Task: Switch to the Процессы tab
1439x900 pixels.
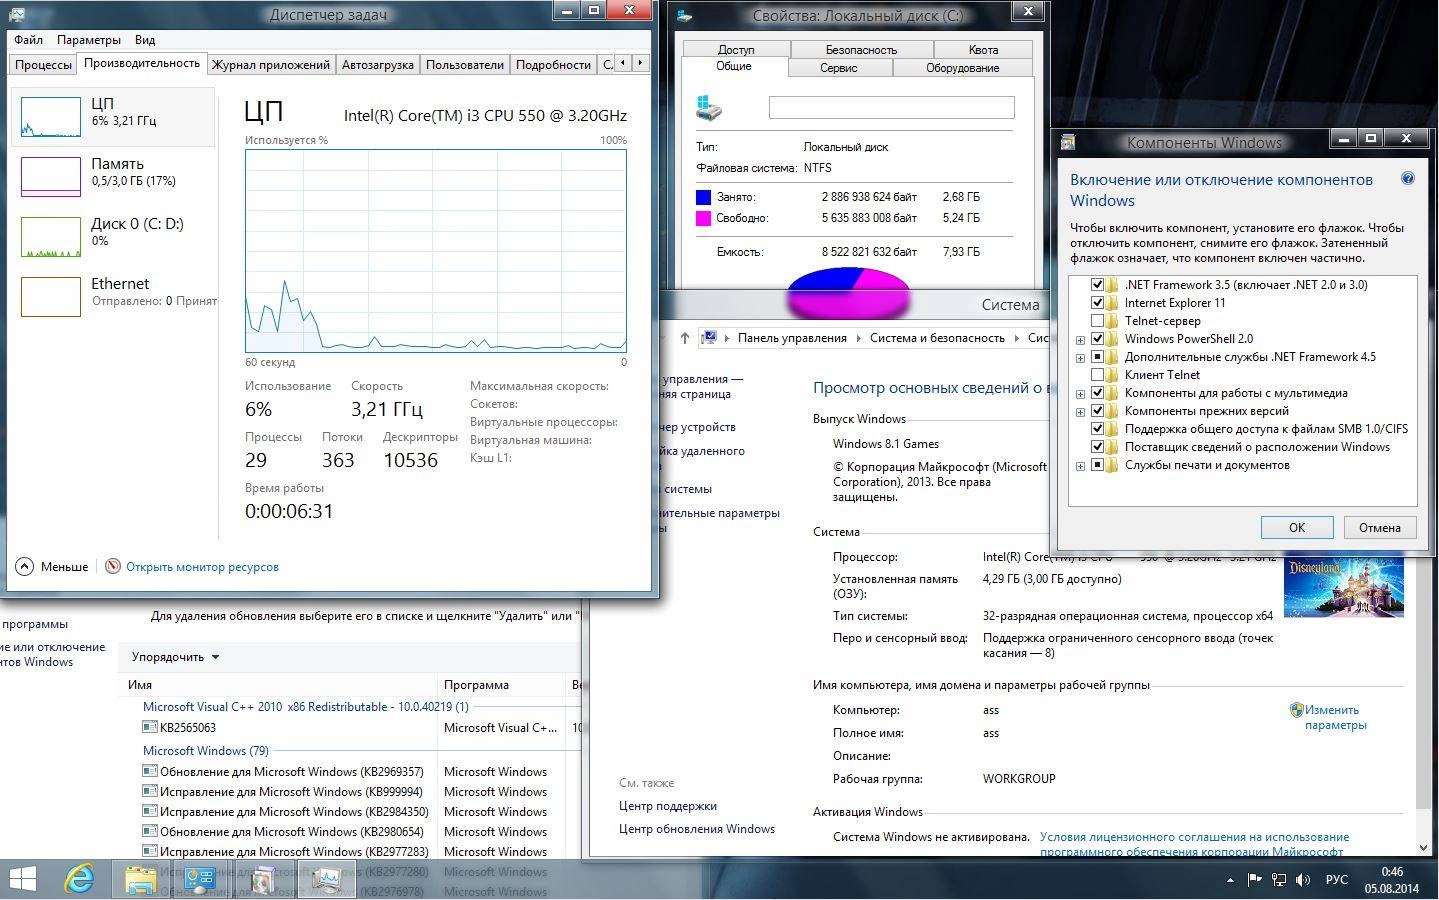Action: coord(43,64)
